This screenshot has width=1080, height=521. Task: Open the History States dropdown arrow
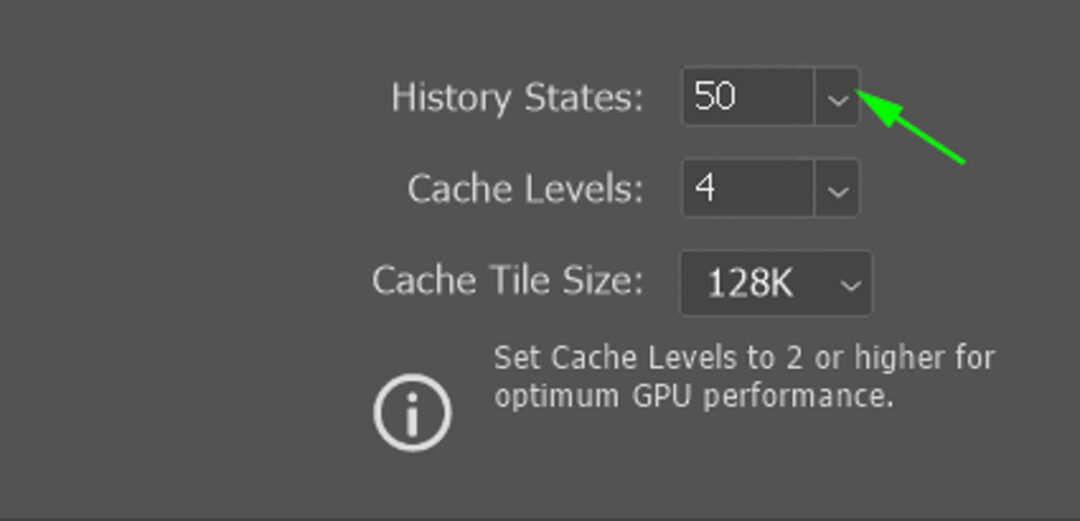(837, 98)
